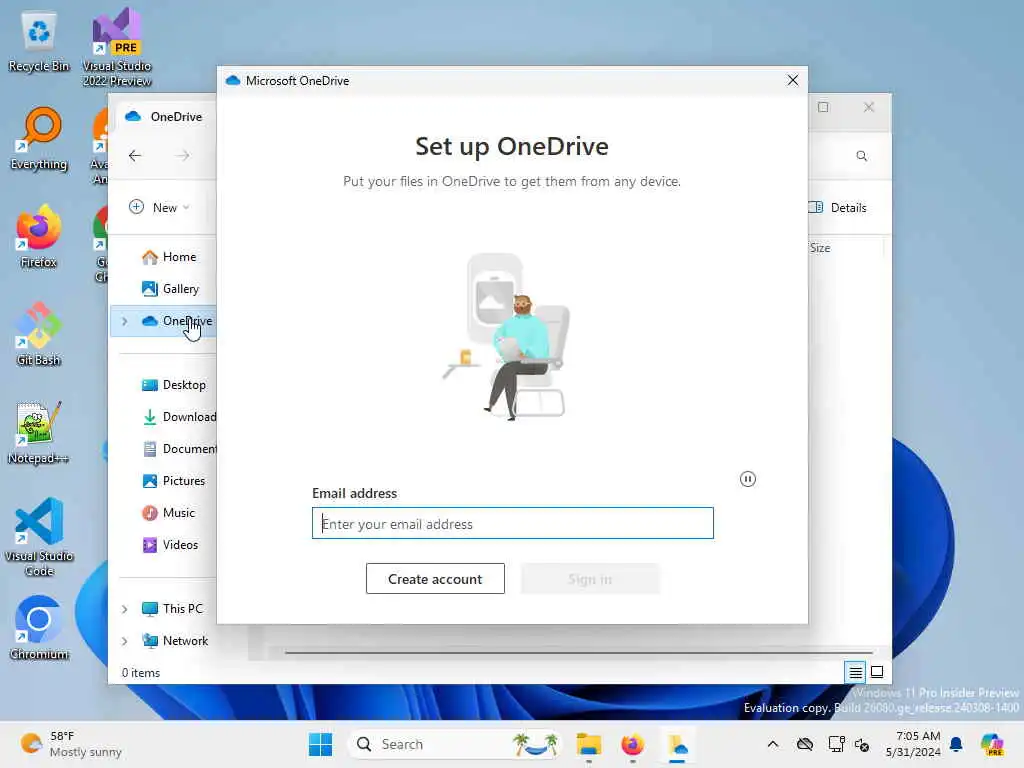Open Gallery in the navigation pane

[x=170, y=289]
